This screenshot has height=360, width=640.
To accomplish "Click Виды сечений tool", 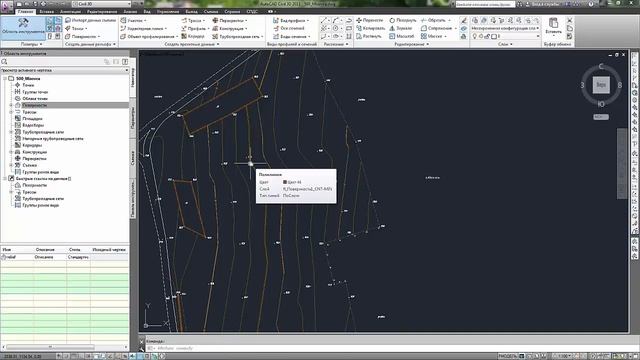I will [291, 36].
